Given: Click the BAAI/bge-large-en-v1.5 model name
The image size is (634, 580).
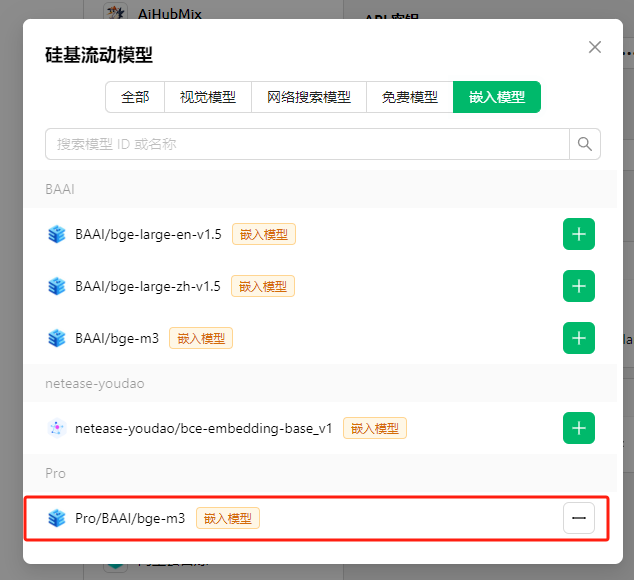Looking at the screenshot, I should coord(148,234).
